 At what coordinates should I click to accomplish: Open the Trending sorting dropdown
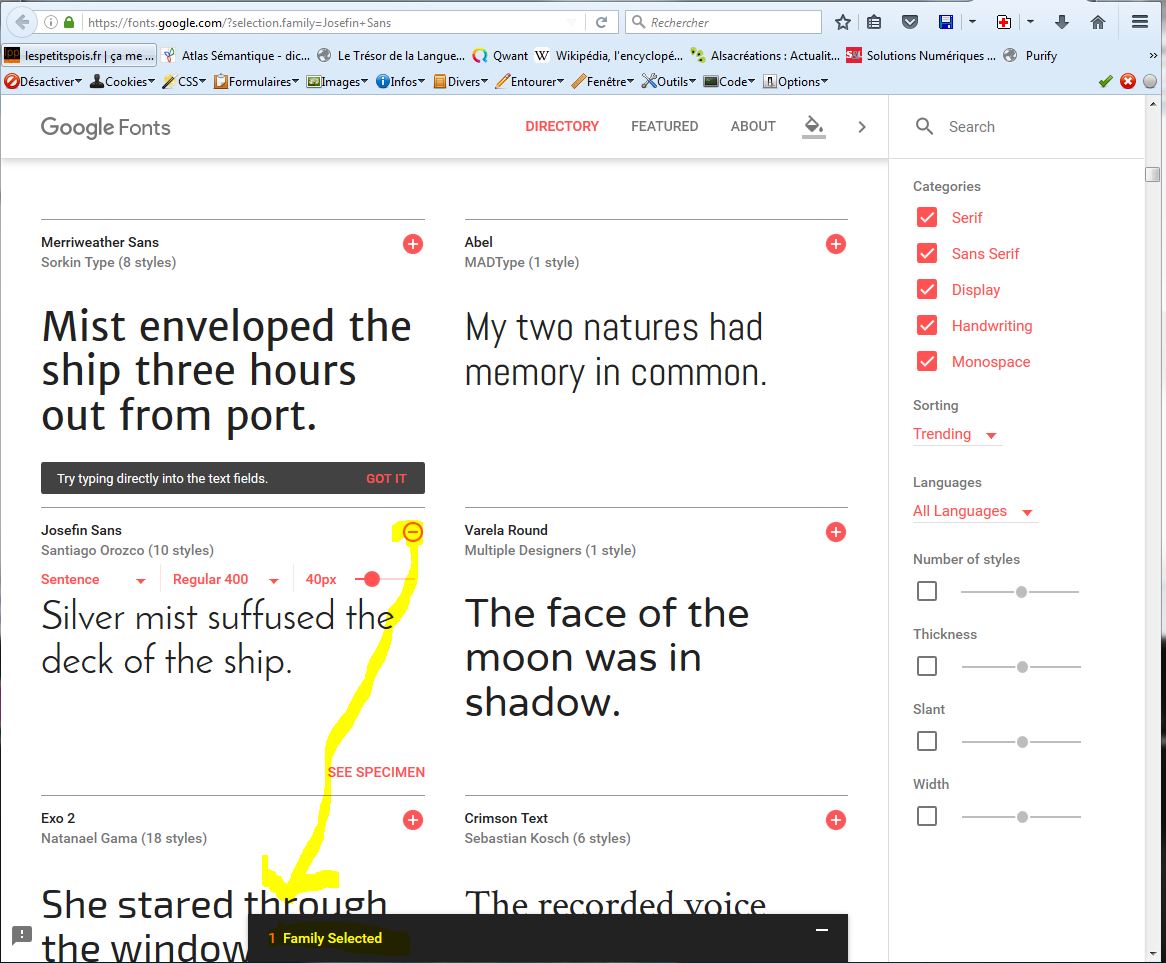pyautogui.click(x=955, y=434)
